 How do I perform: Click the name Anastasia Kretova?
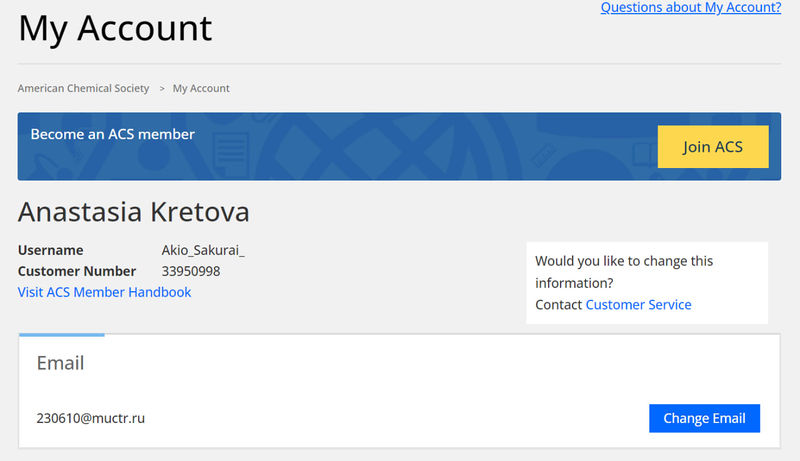134,212
